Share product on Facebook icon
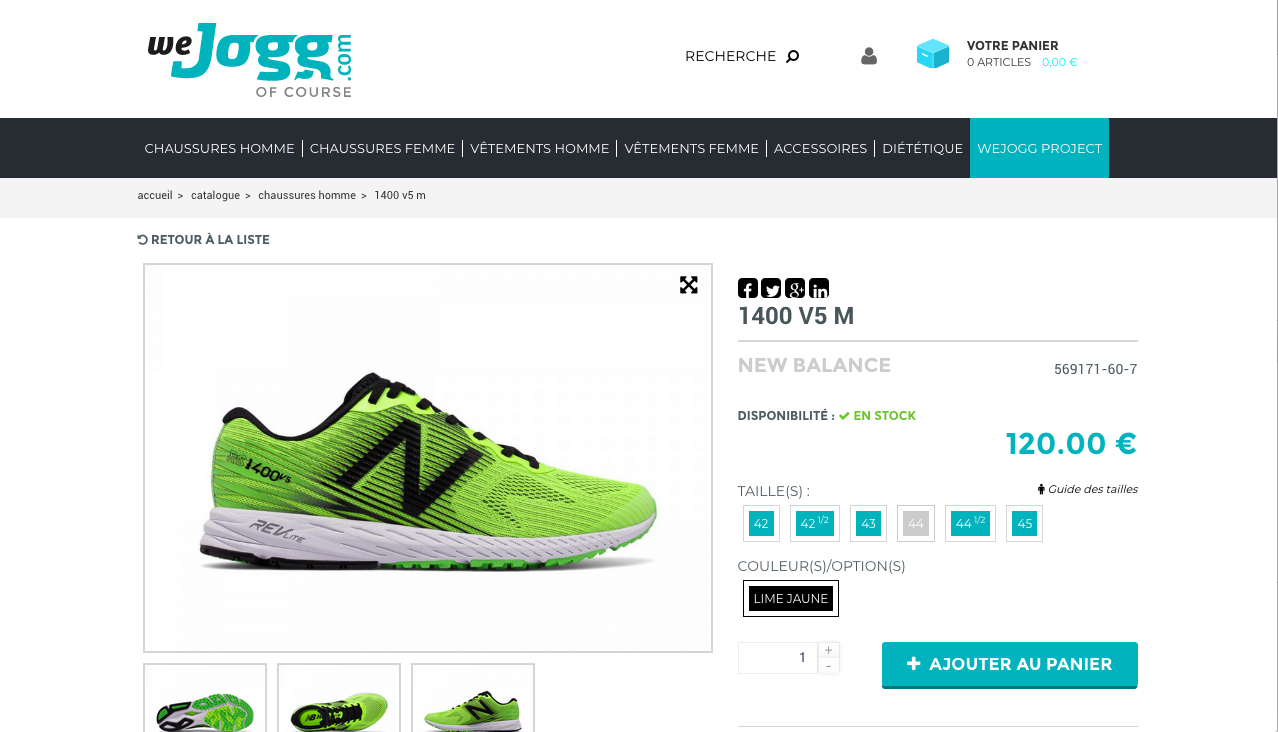 click(748, 288)
